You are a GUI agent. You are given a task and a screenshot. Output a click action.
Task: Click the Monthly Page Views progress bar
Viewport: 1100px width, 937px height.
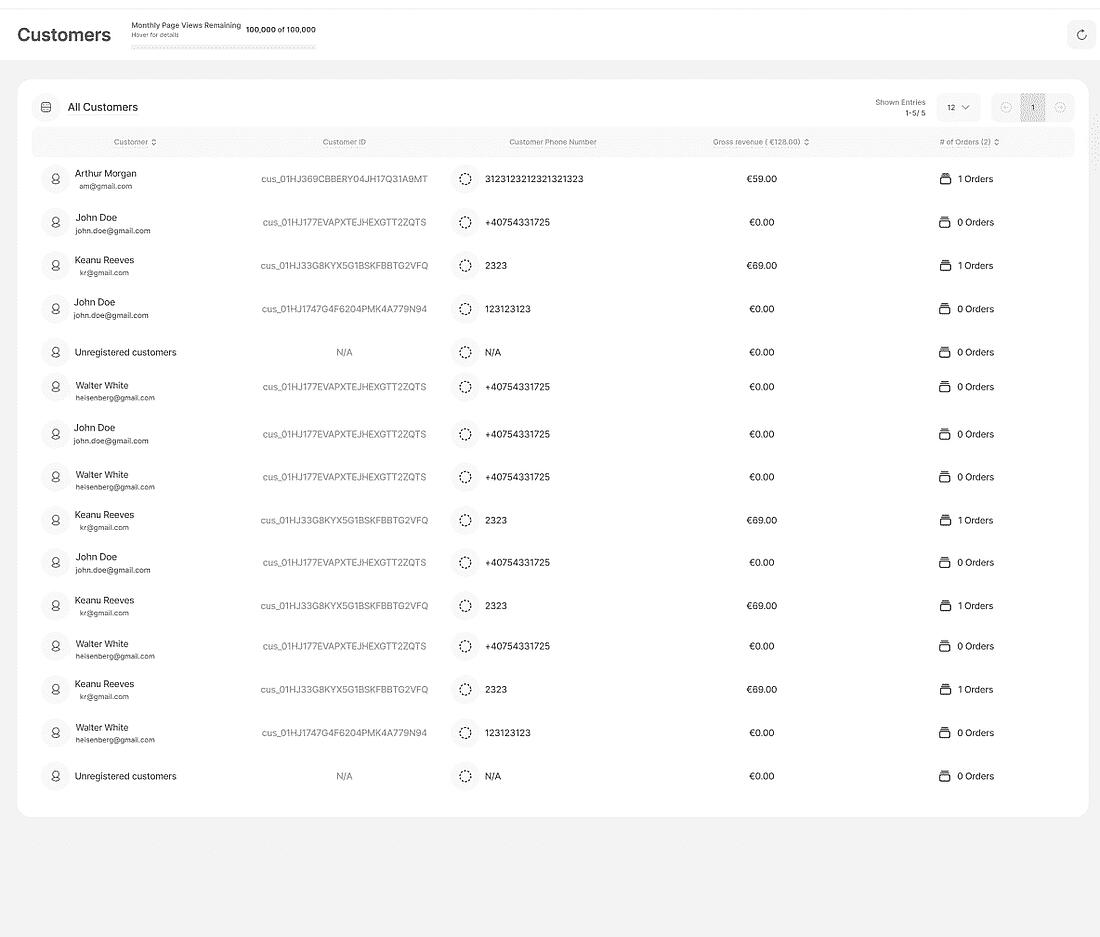pos(223,47)
